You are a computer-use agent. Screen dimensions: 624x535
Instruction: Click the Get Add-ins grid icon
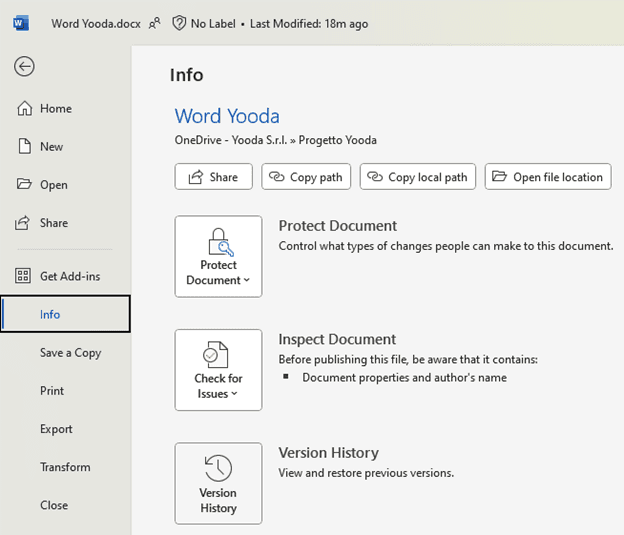[x=23, y=276]
